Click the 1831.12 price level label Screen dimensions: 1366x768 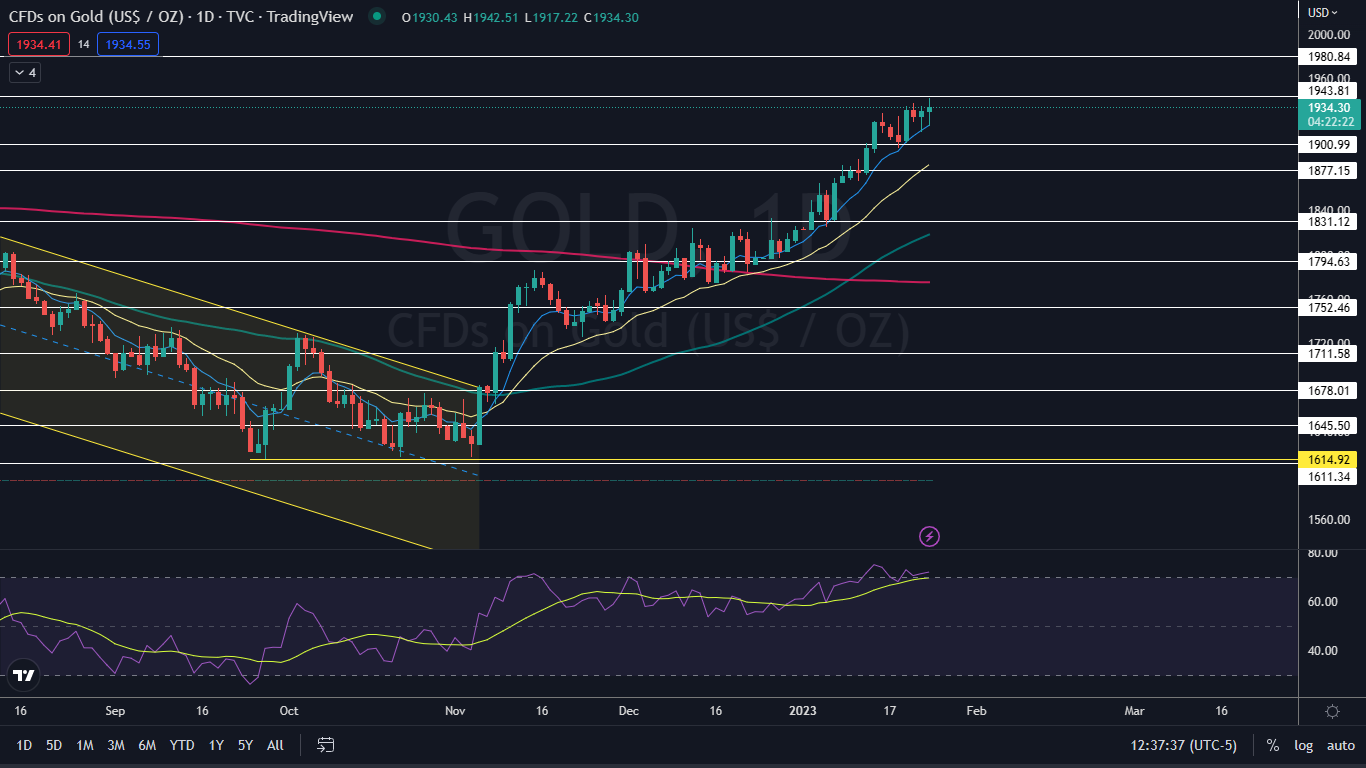point(1330,222)
